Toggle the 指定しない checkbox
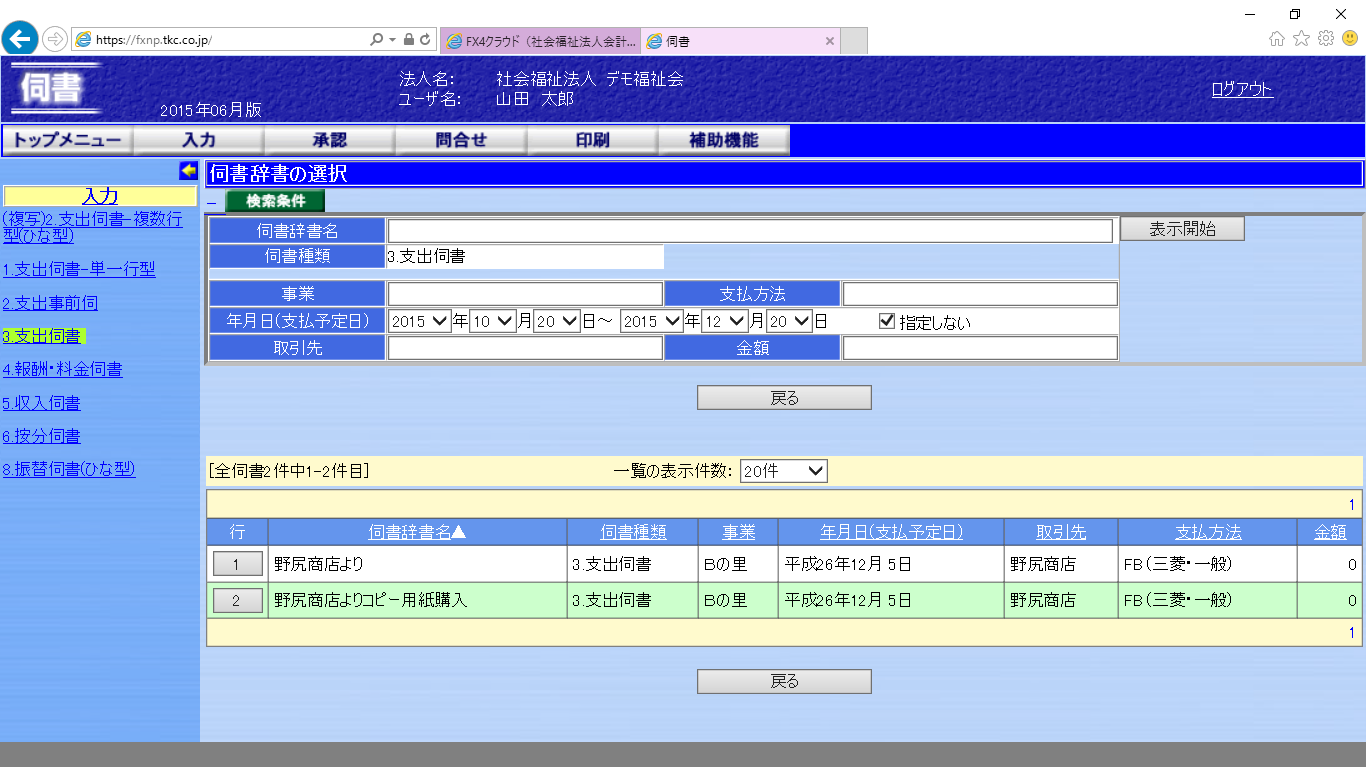This screenshot has height=768, width=1366. click(x=886, y=321)
